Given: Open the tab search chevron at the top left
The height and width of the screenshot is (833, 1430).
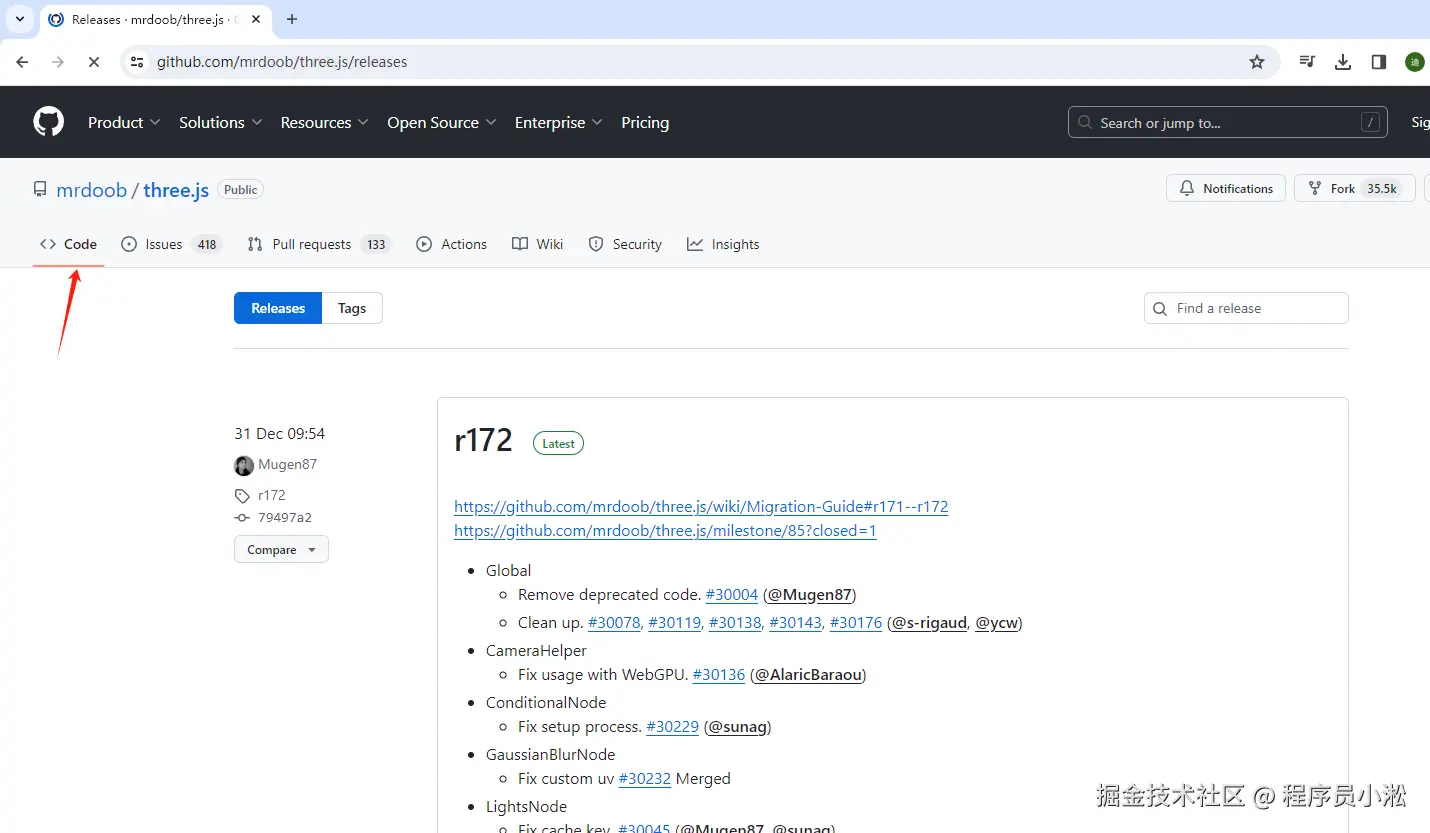Looking at the screenshot, I should click(x=19, y=19).
